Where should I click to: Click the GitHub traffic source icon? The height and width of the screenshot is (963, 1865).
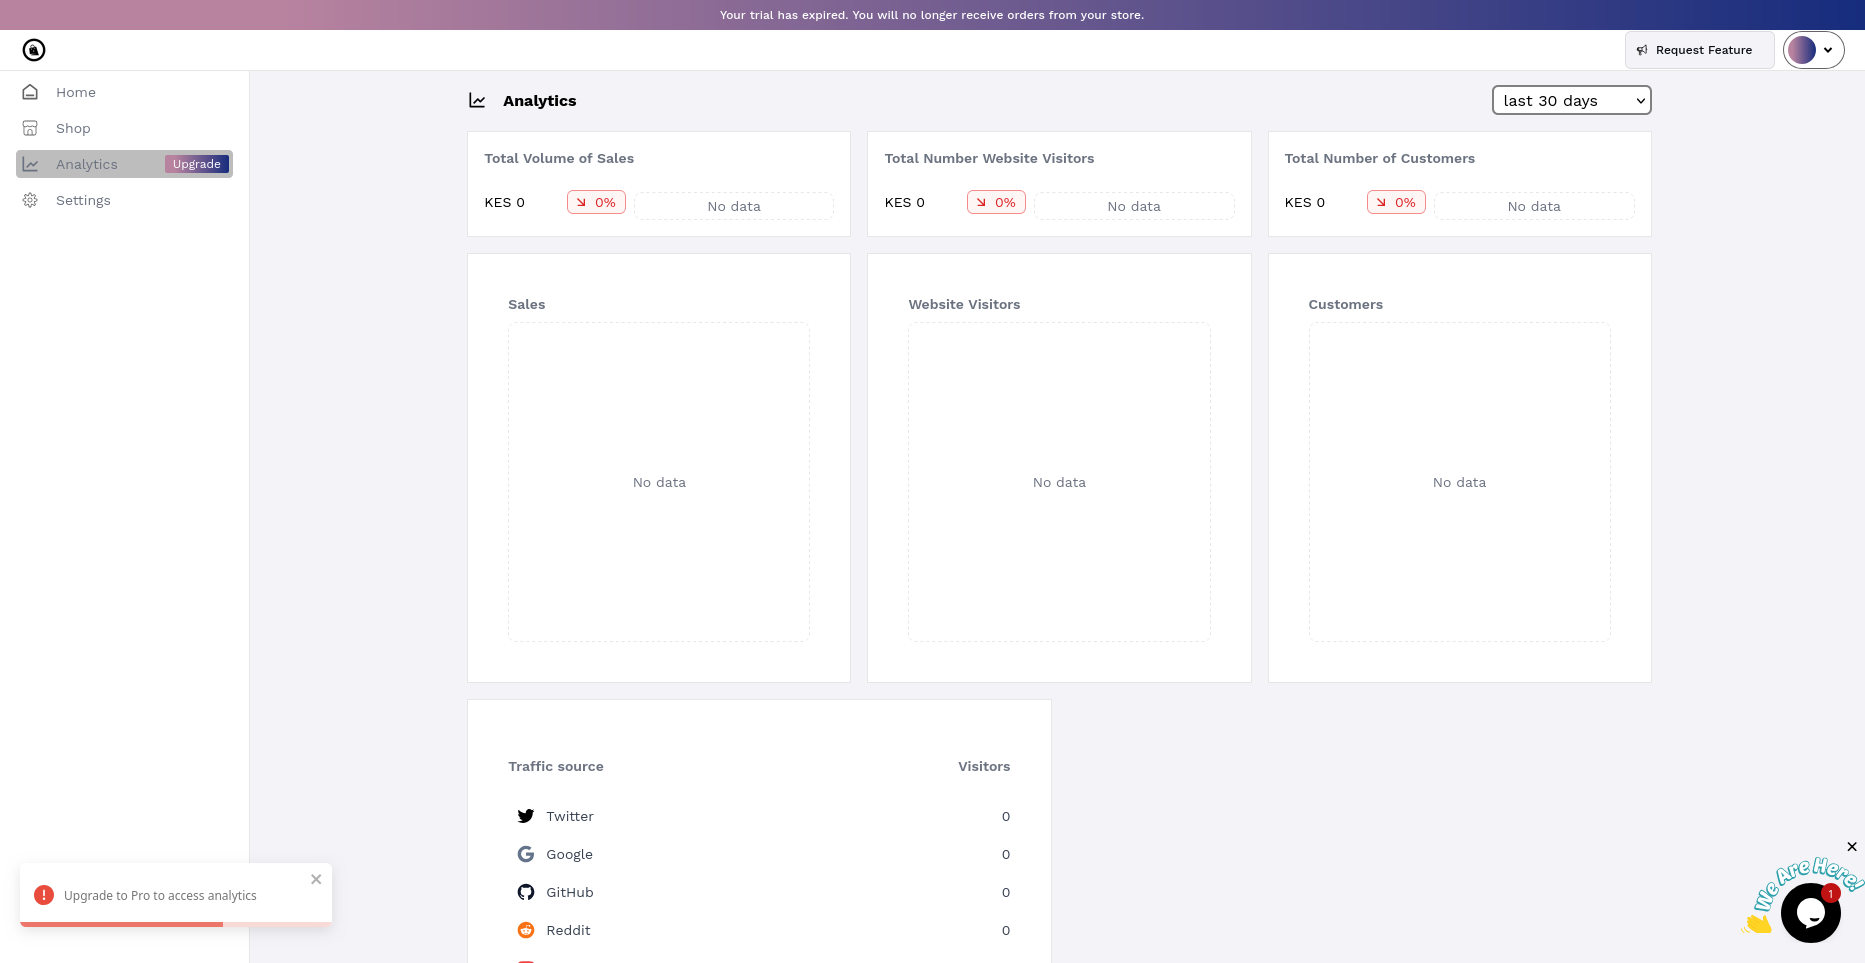(x=526, y=892)
